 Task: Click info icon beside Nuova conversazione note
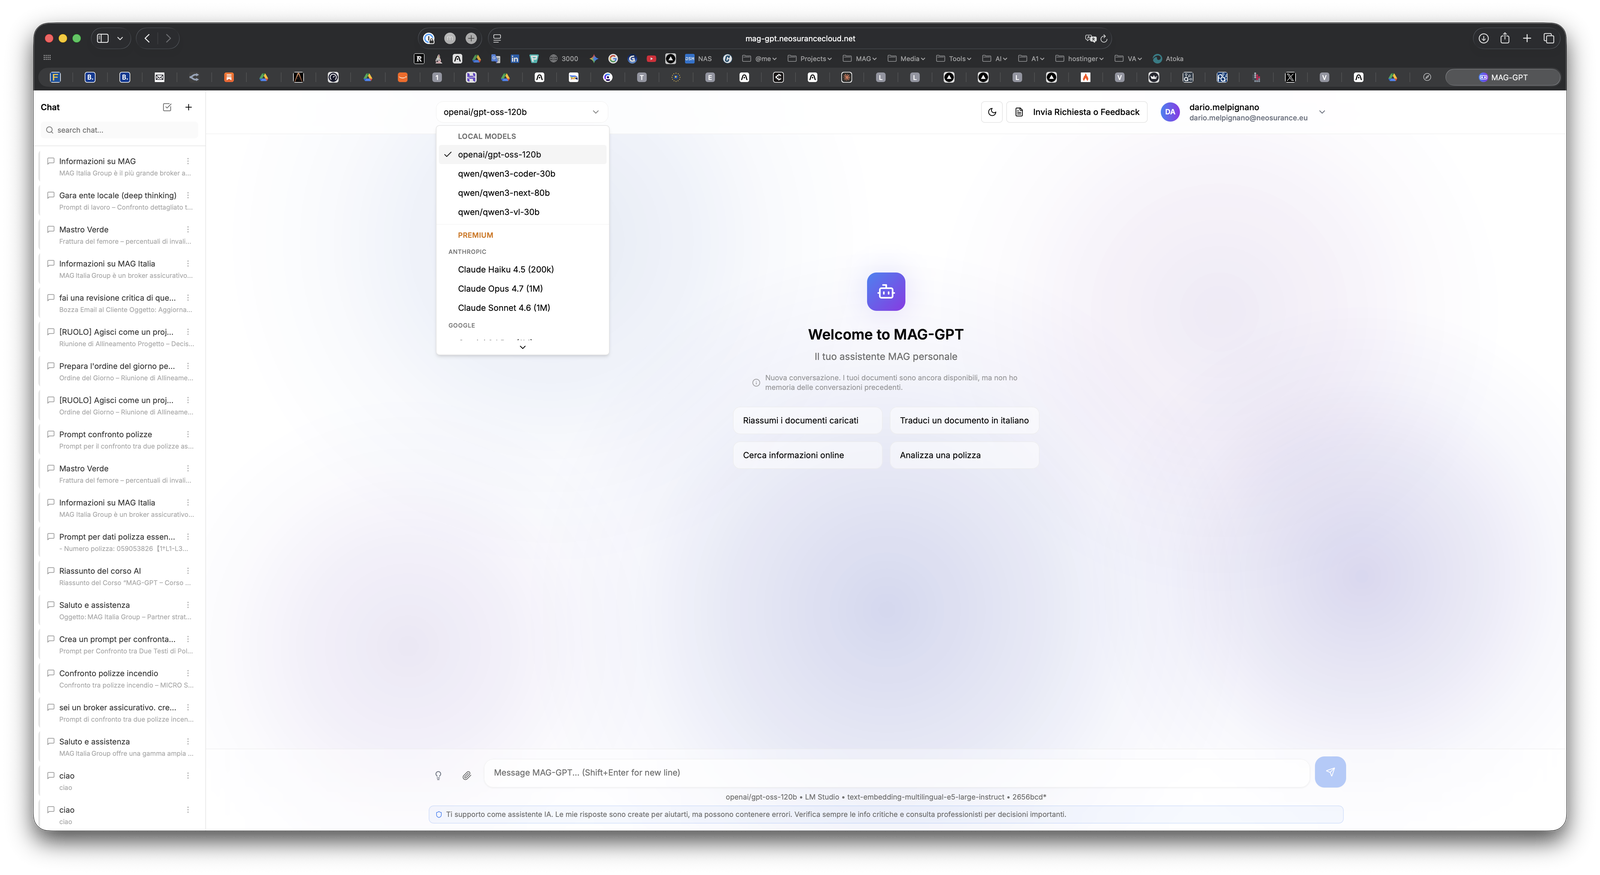(x=756, y=383)
